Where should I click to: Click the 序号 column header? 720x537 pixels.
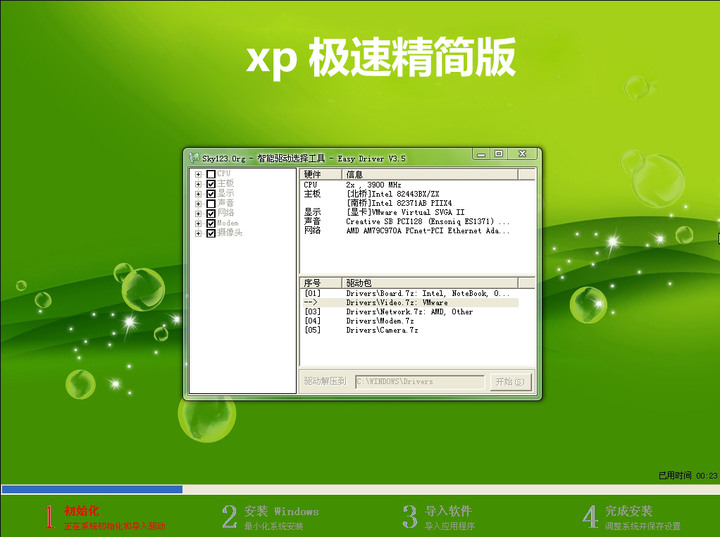point(321,283)
